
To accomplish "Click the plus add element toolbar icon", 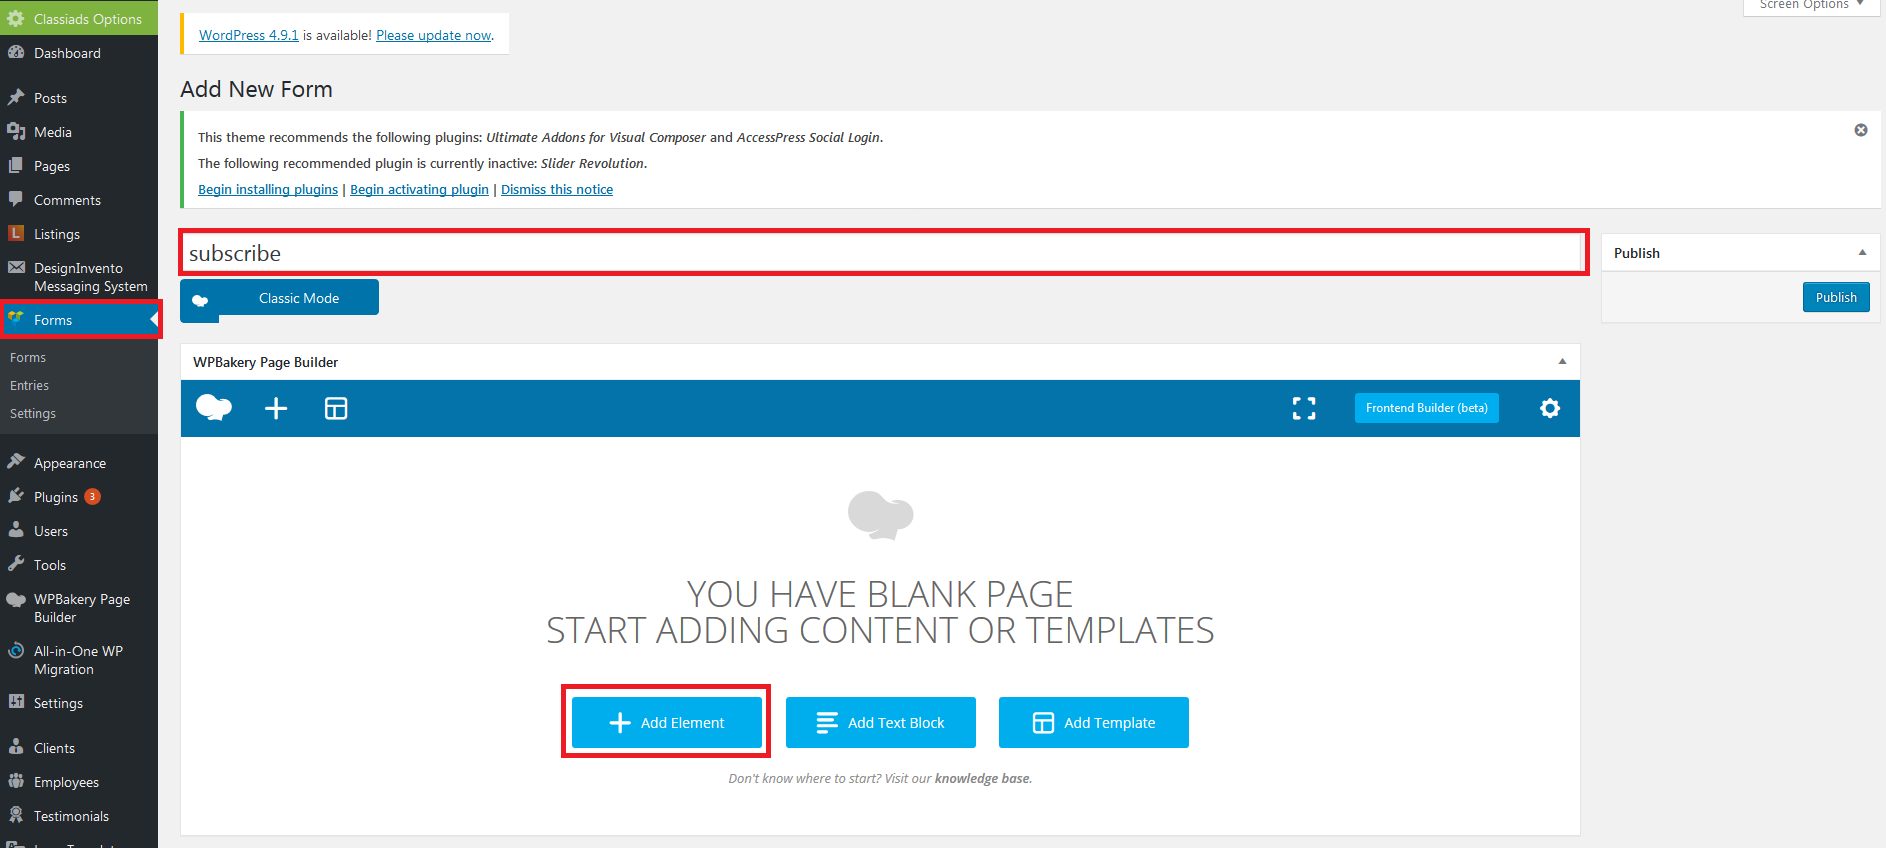I will point(276,408).
